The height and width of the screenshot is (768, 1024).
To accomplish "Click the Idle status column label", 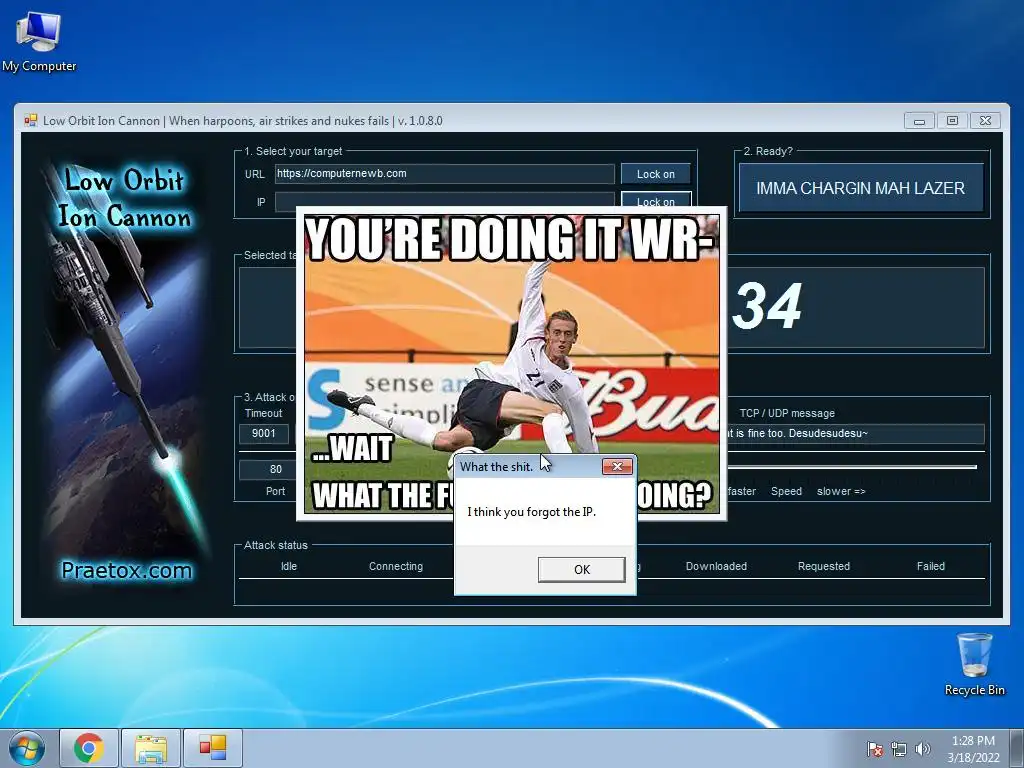I will click(x=289, y=566).
